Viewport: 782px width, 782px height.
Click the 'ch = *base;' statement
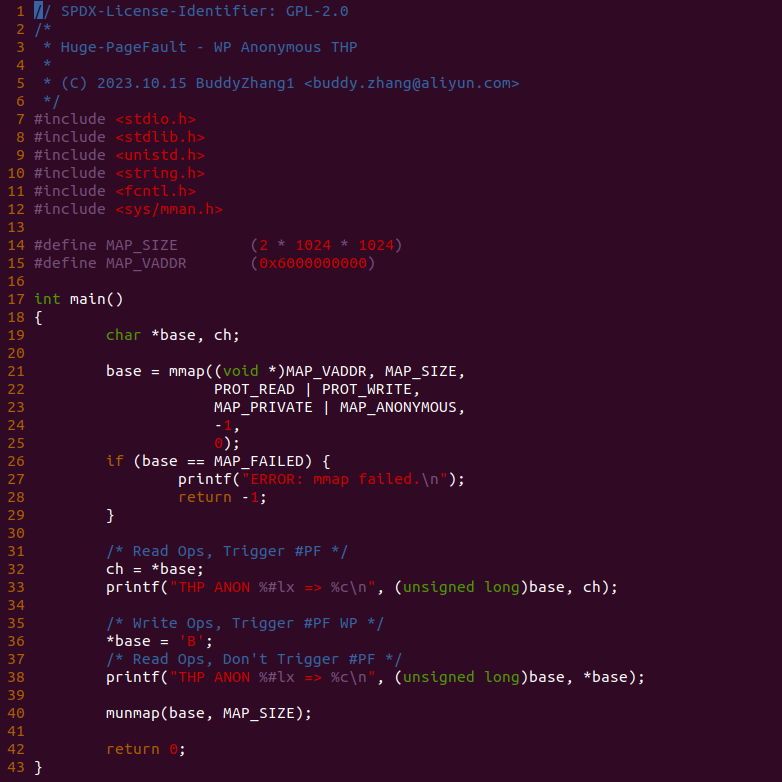155,569
